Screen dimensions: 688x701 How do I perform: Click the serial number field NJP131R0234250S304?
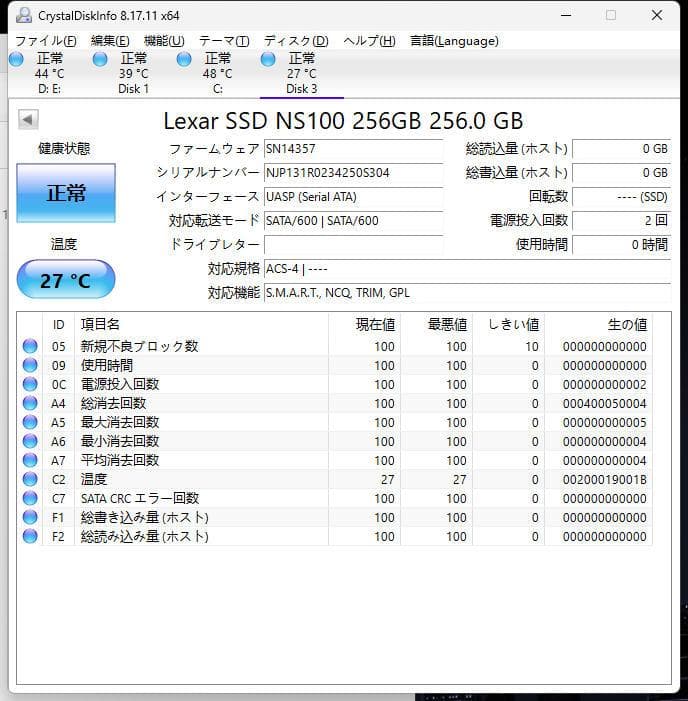[x=353, y=173]
